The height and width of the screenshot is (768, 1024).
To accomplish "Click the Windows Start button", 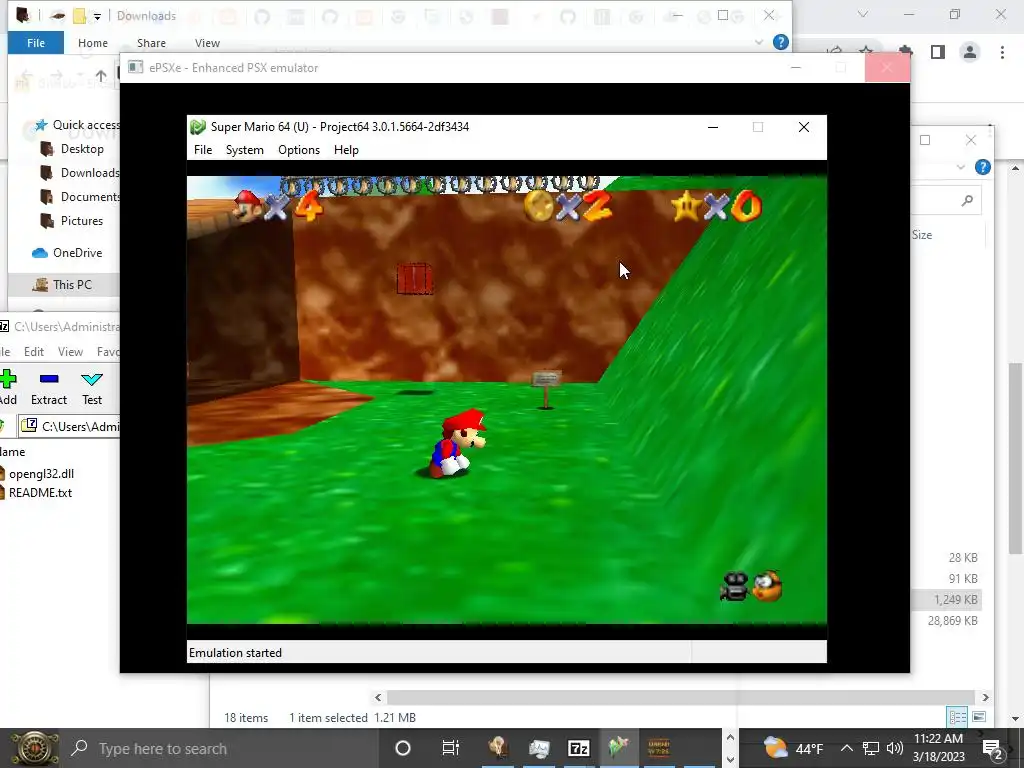I will coord(33,748).
